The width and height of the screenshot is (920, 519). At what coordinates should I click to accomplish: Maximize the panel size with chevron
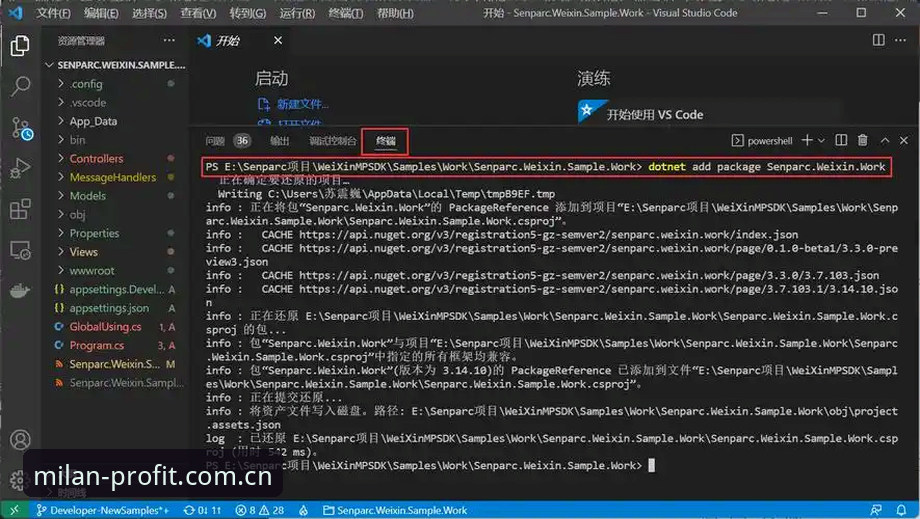(x=885, y=140)
